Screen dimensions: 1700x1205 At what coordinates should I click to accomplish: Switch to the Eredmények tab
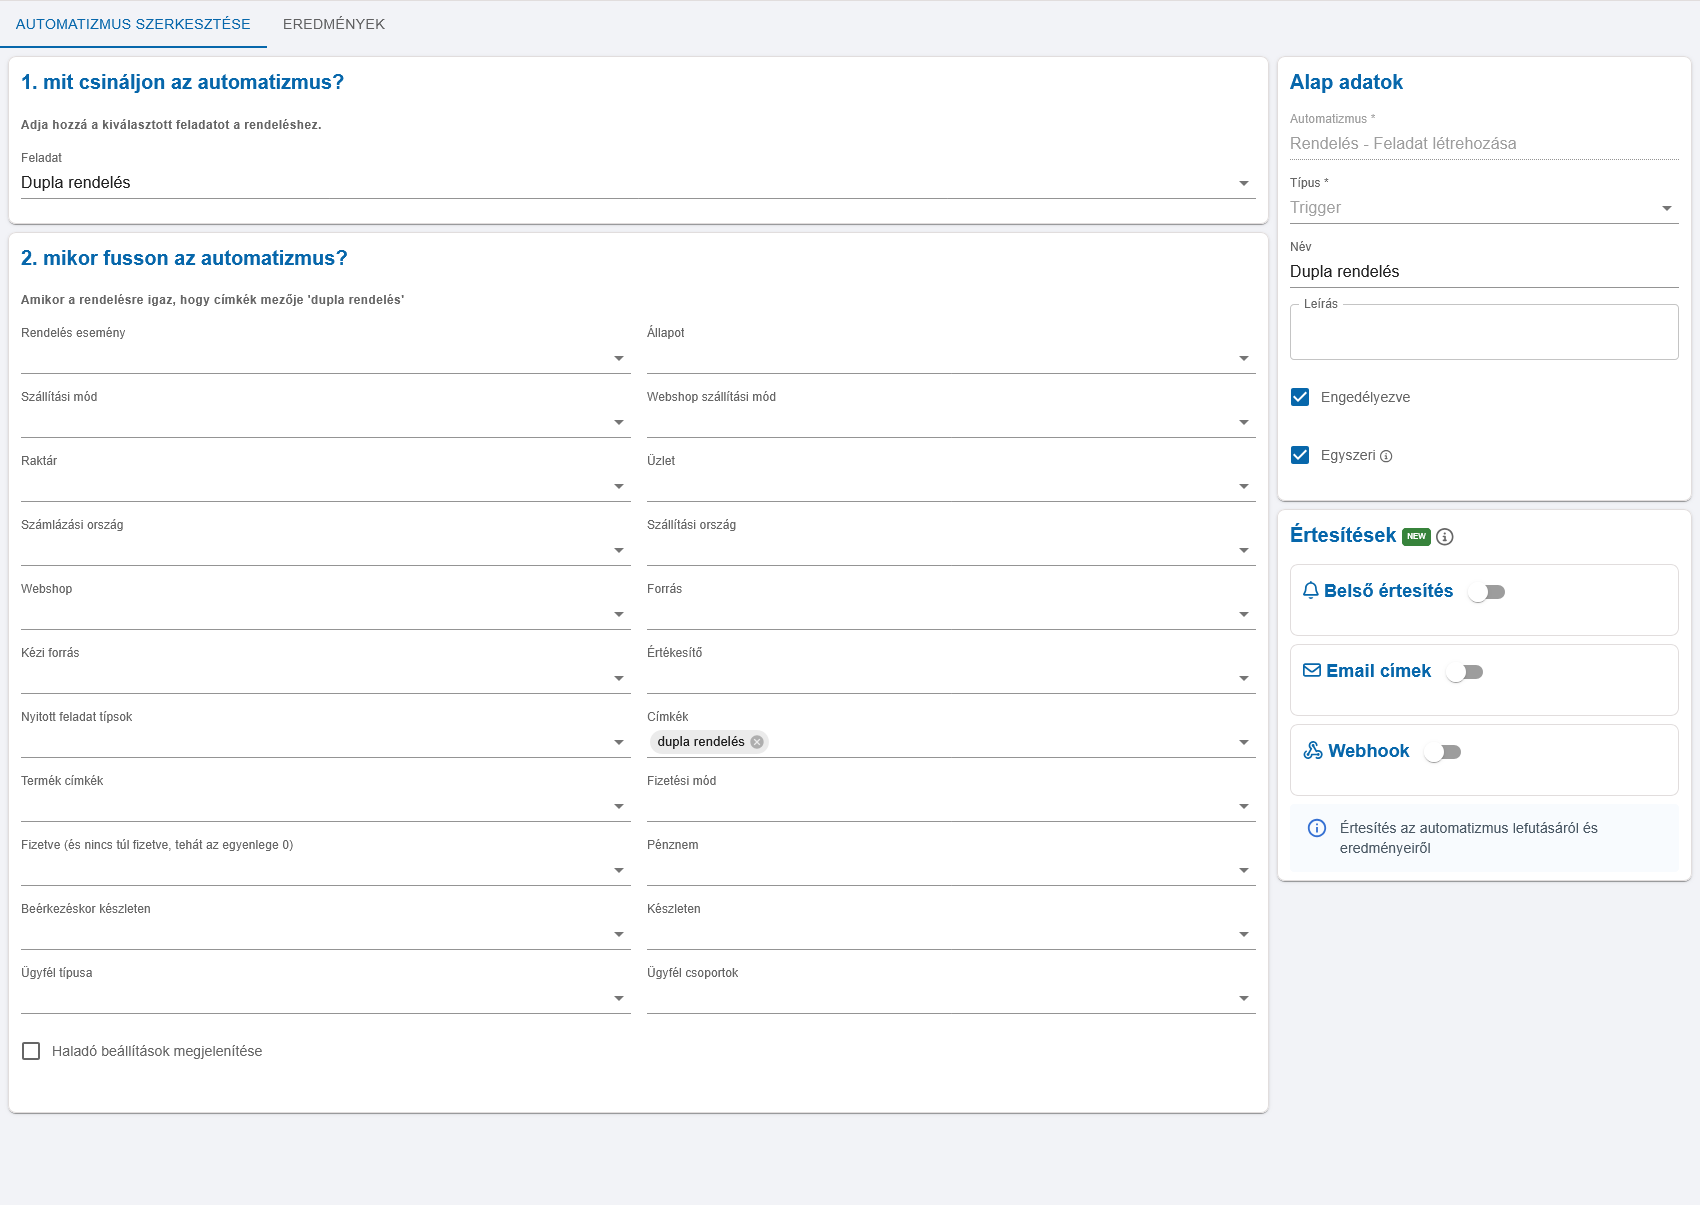(334, 24)
